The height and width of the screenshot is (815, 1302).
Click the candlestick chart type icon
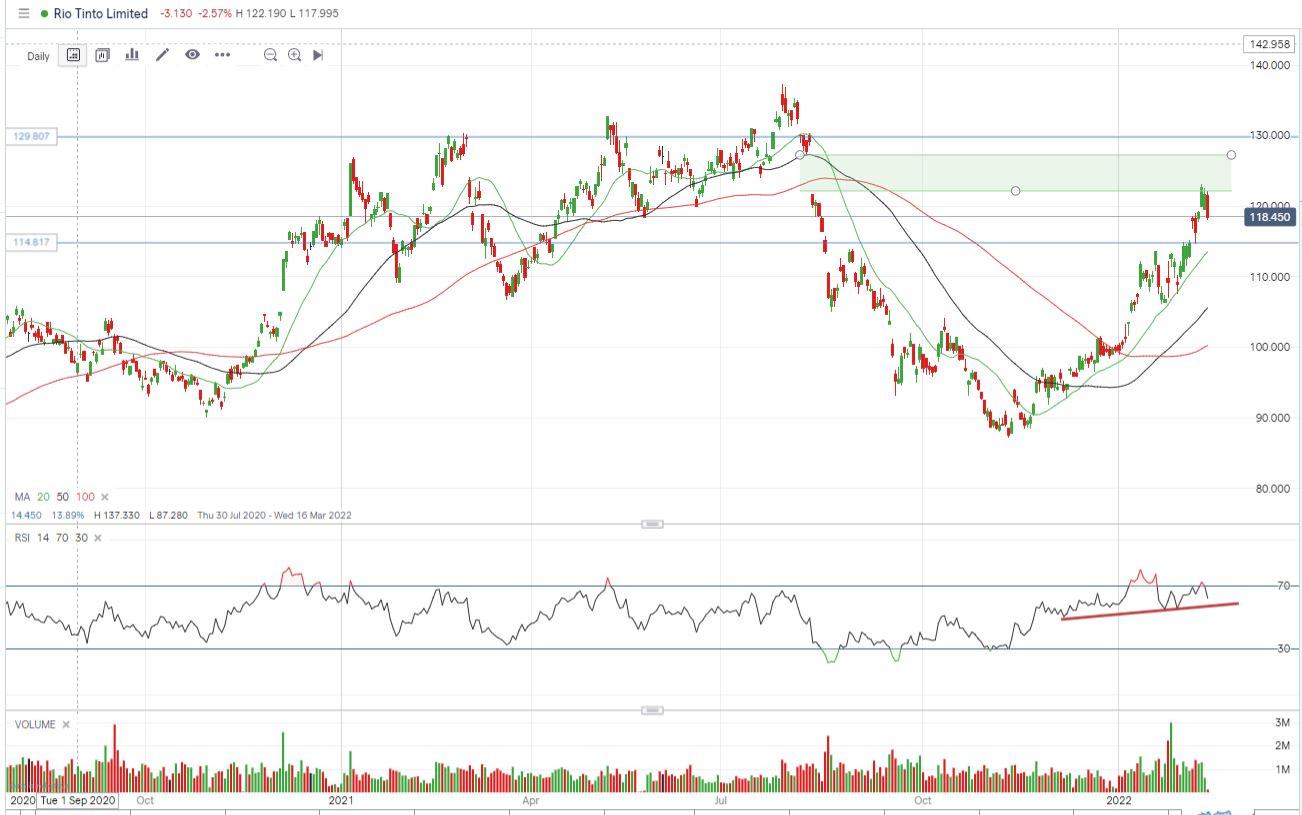[x=102, y=55]
